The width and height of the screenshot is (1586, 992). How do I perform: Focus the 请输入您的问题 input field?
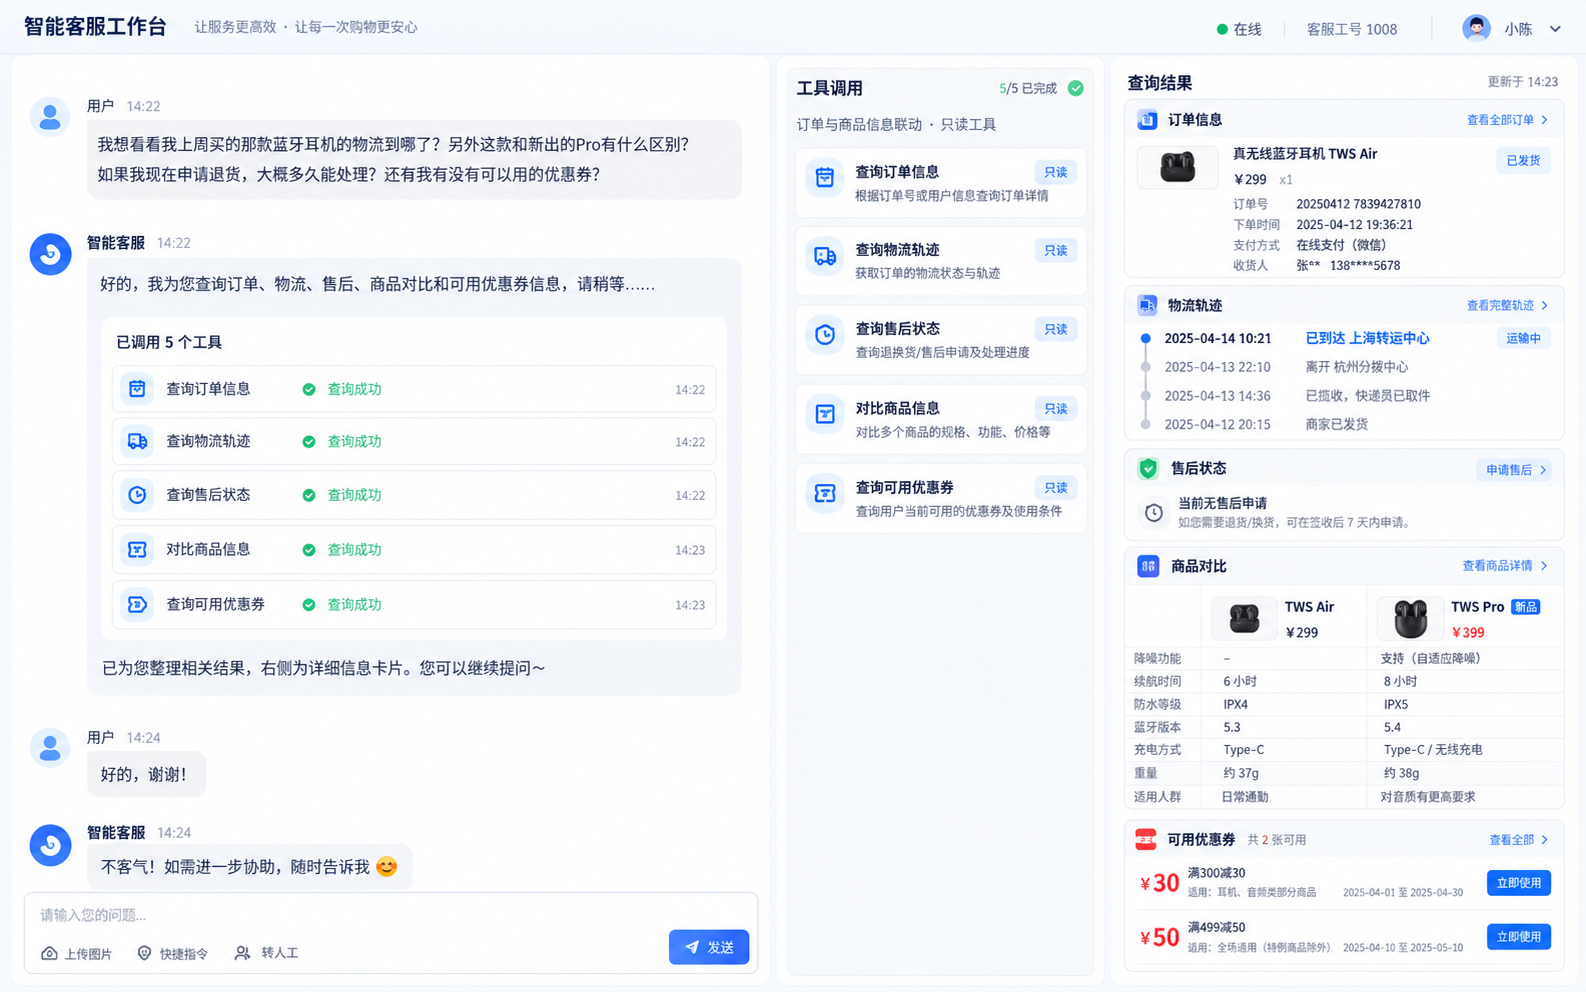[390, 915]
